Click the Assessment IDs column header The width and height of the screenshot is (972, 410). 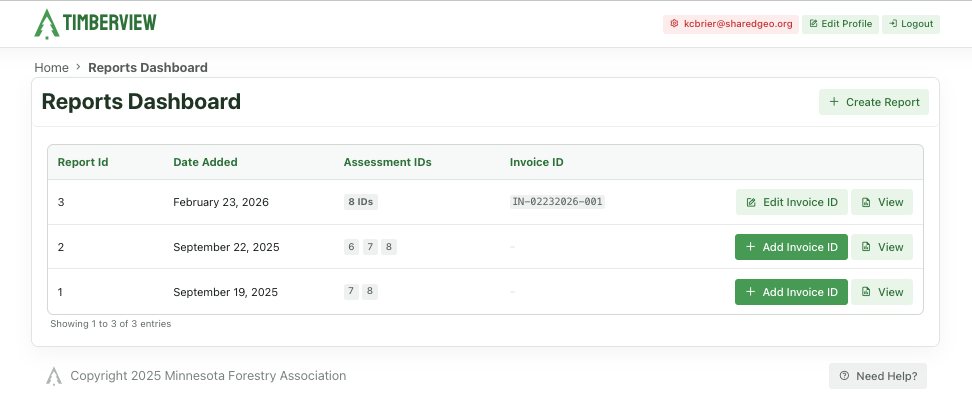[387, 163]
